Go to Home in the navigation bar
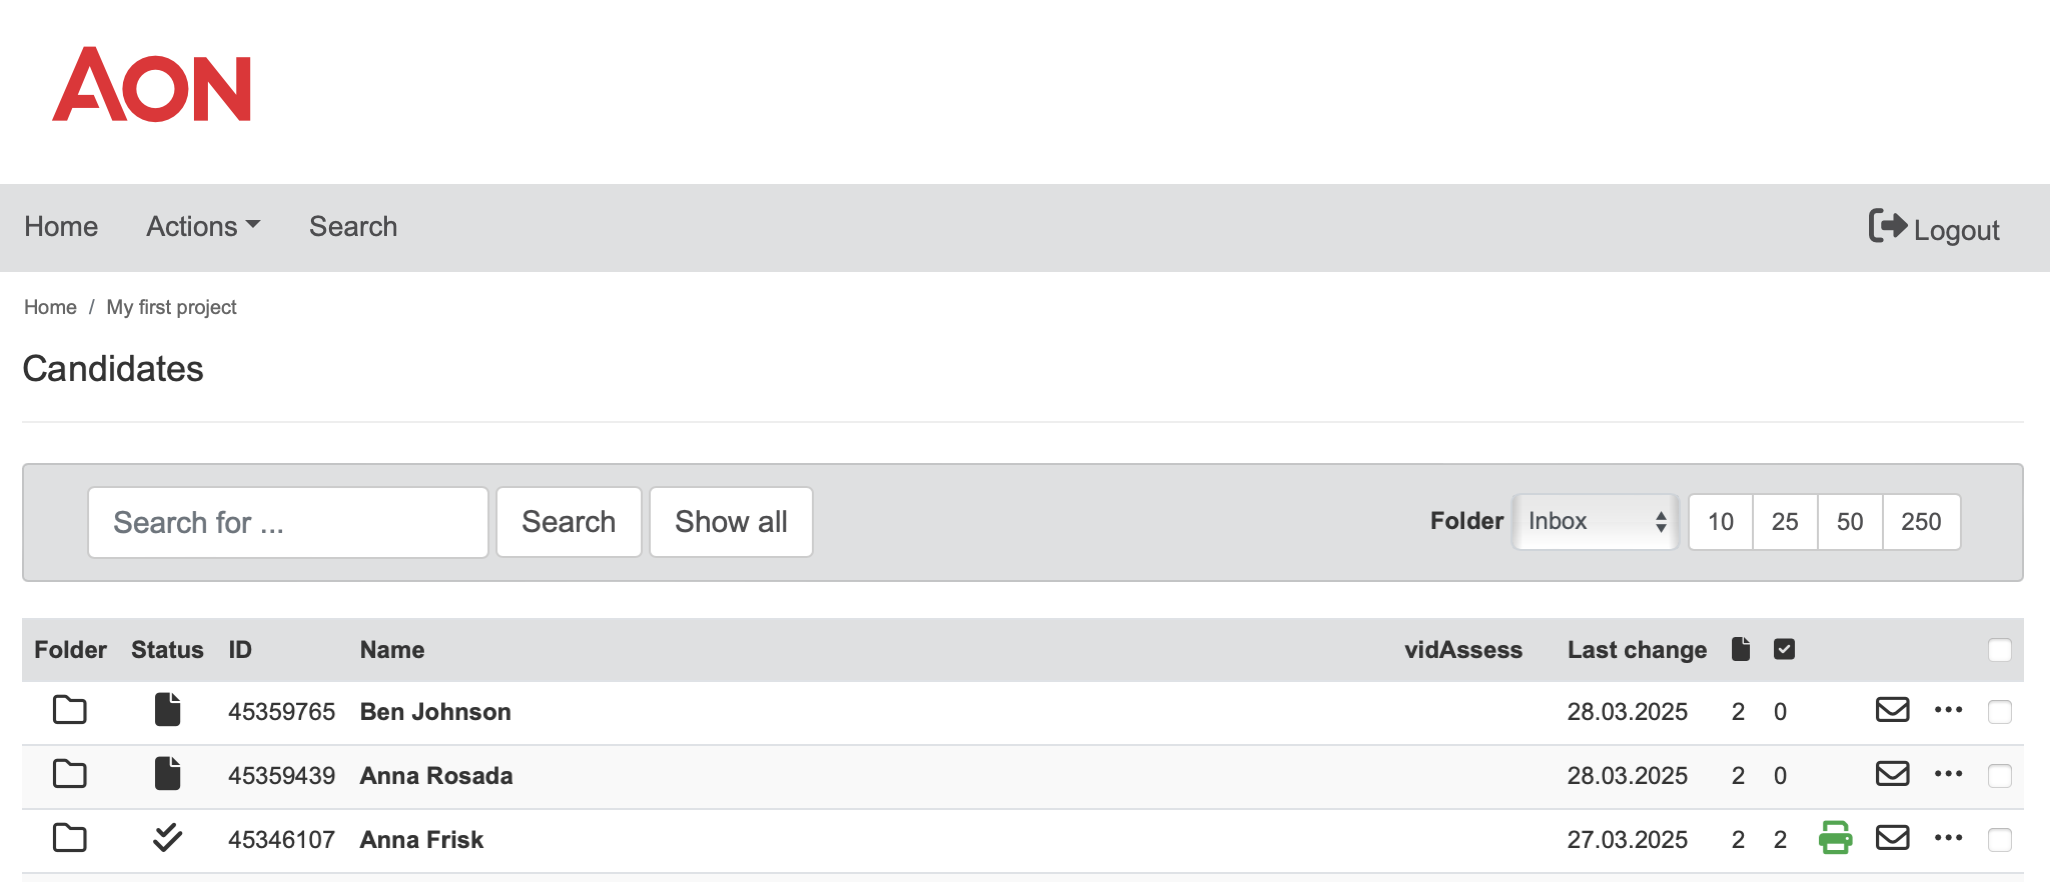 tap(61, 227)
